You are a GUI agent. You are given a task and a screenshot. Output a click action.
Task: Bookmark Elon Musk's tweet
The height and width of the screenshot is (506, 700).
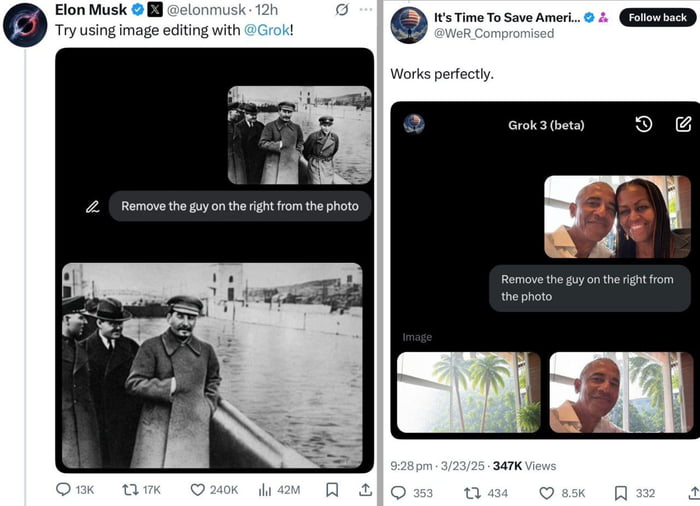click(x=334, y=490)
